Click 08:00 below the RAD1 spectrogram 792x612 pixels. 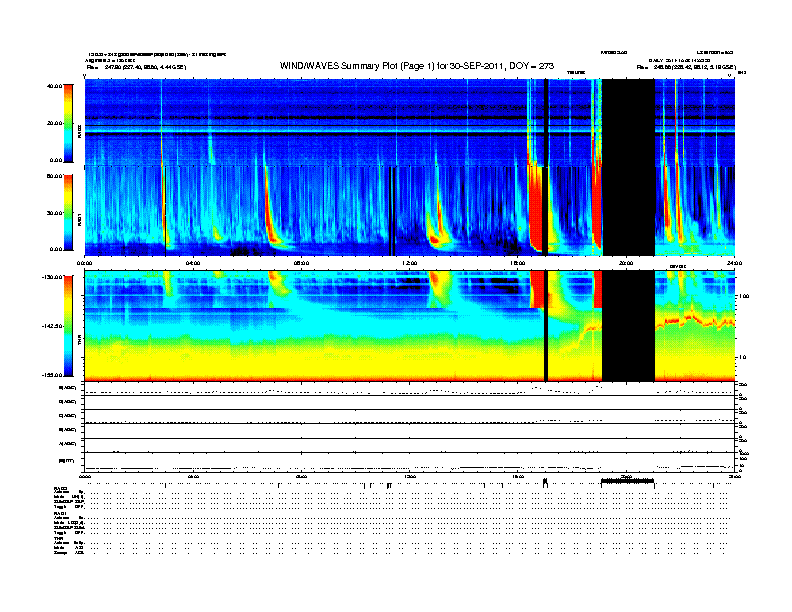tap(301, 263)
